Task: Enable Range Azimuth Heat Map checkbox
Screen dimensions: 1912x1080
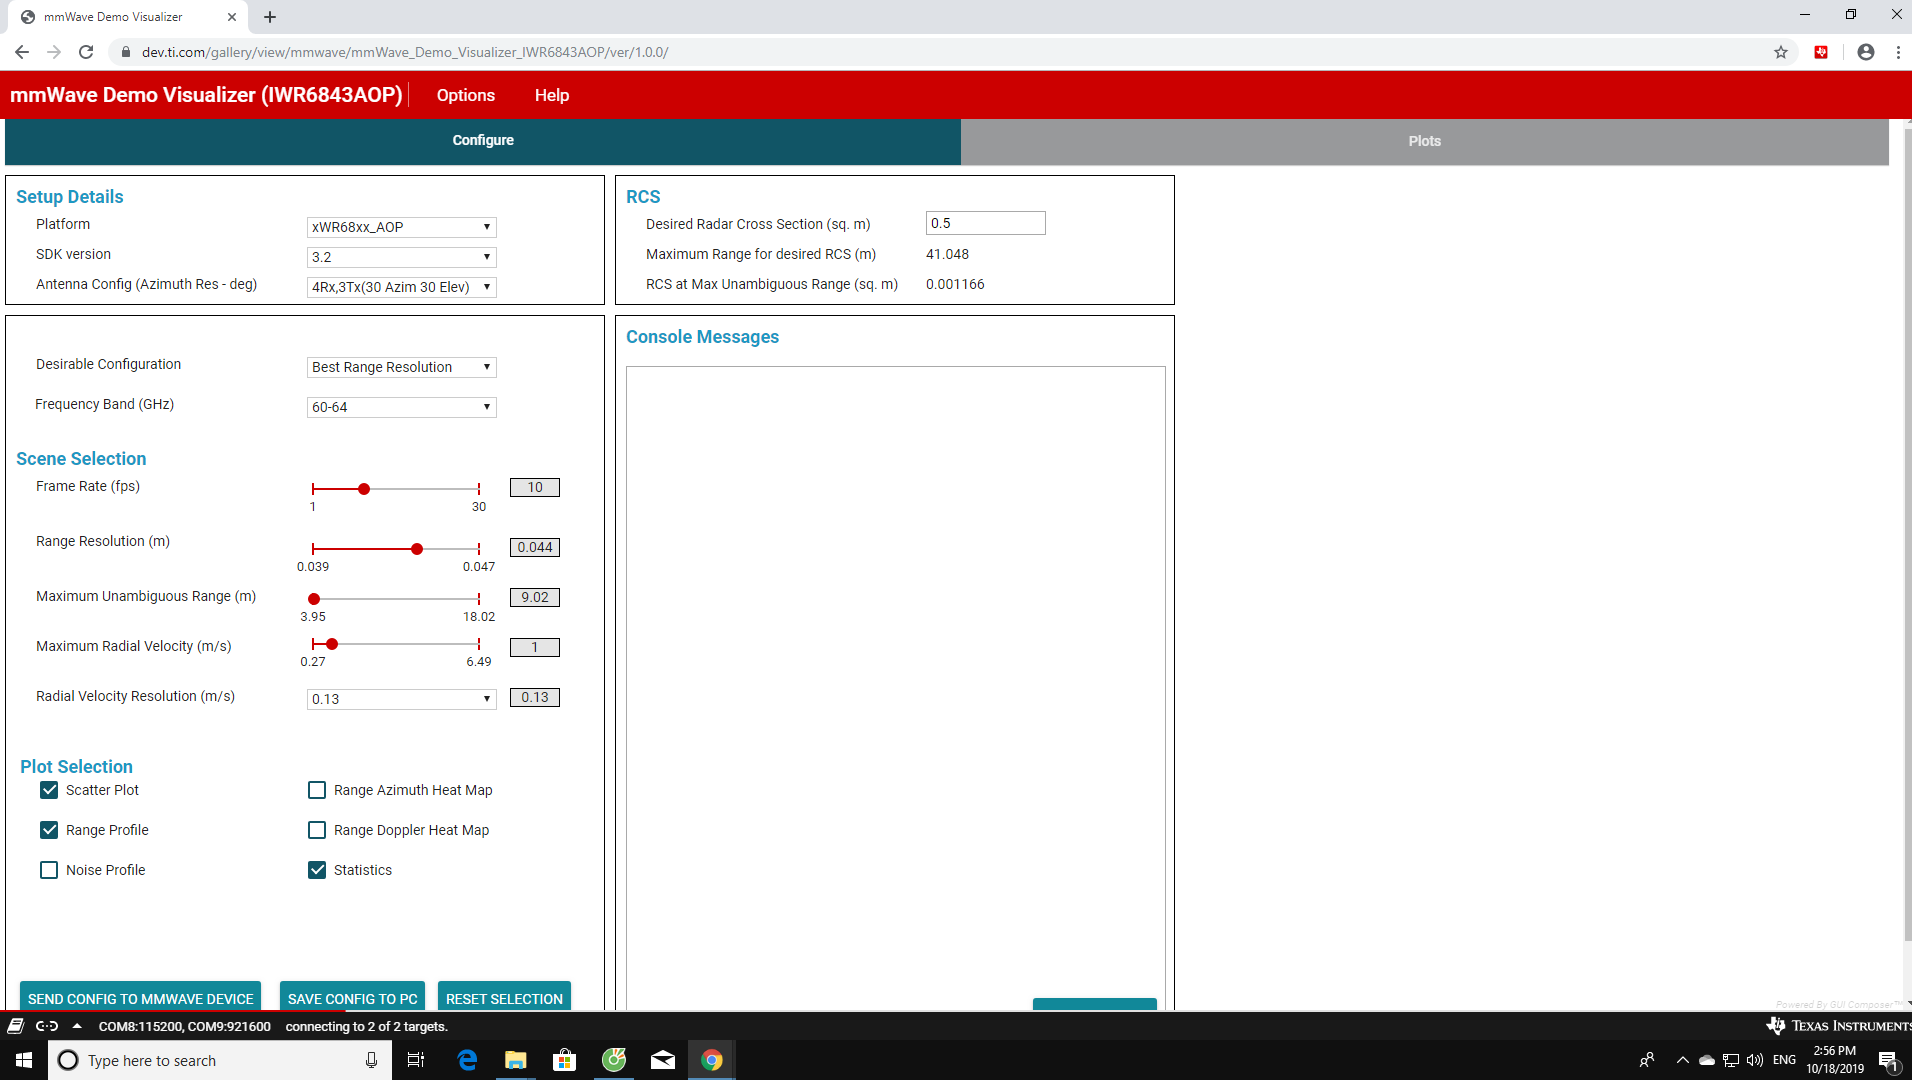Action: tap(317, 790)
